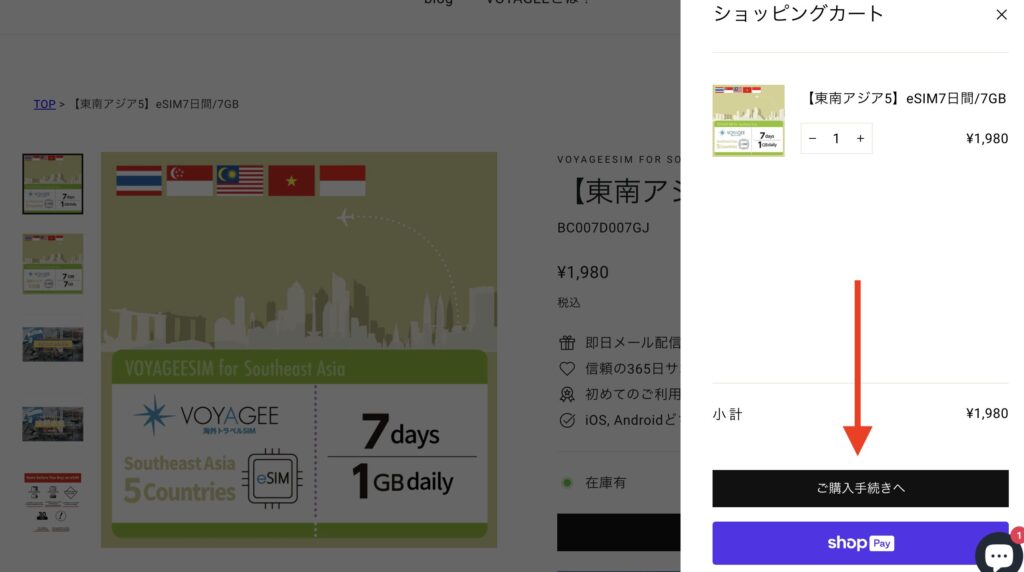This screenshot has height=572, width=1024.
Task: Click the cart line price ¥1,980
Action: point(987,138)
